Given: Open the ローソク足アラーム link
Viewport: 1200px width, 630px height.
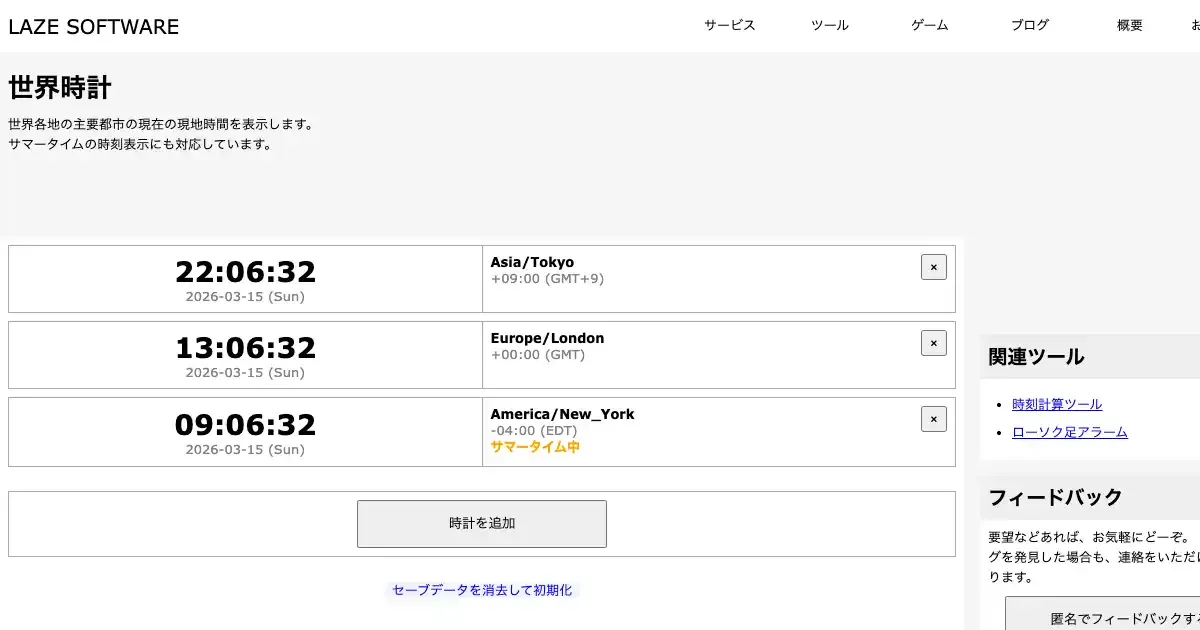Looking at the screenshot, I should [1069, 432].
